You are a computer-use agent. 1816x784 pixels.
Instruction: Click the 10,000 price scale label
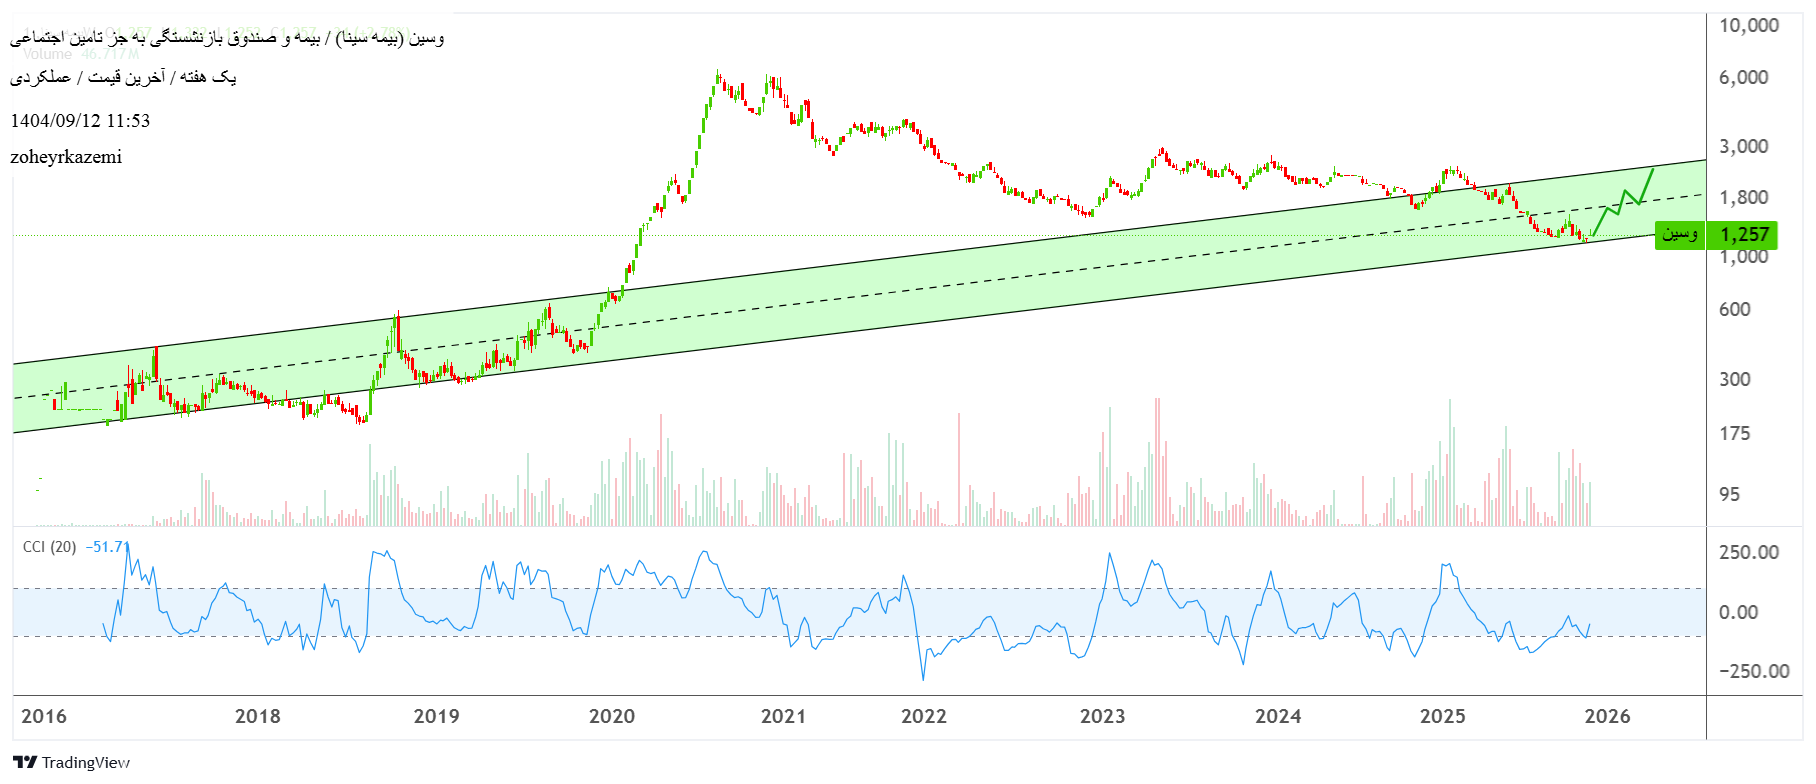(1748, 26)
